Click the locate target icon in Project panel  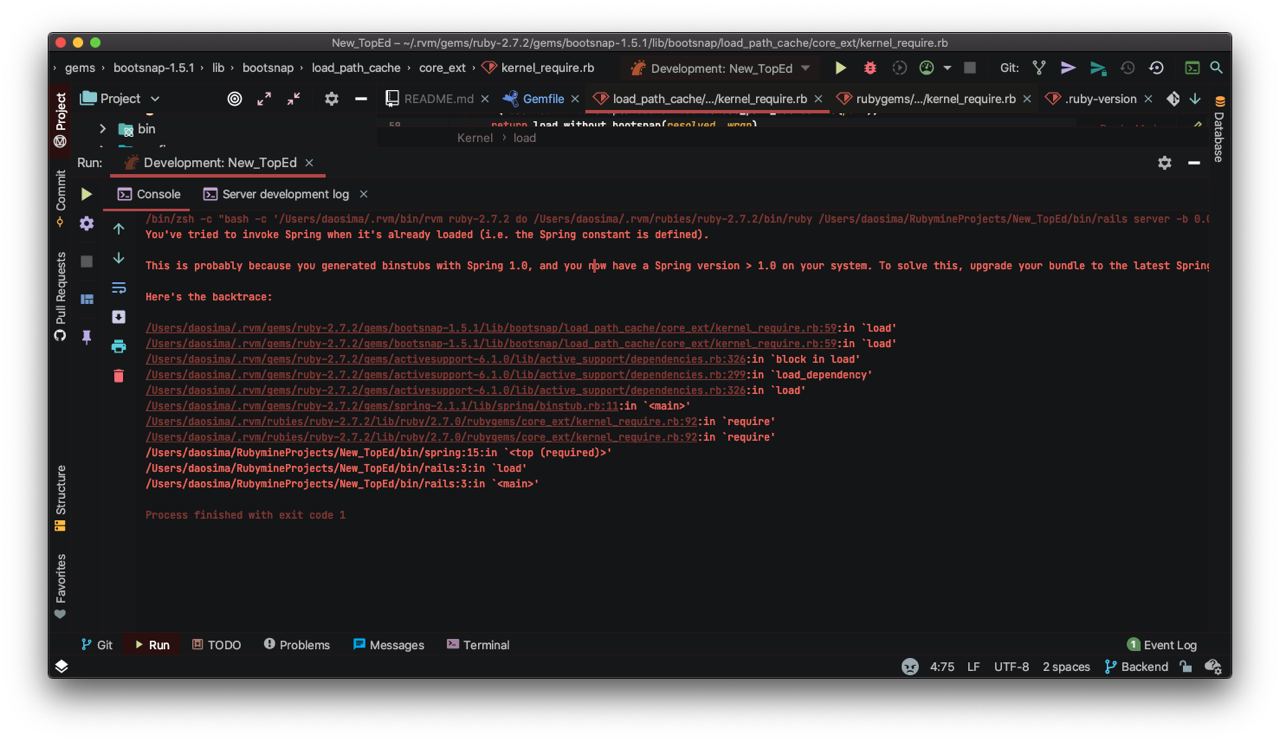[234, 99]
